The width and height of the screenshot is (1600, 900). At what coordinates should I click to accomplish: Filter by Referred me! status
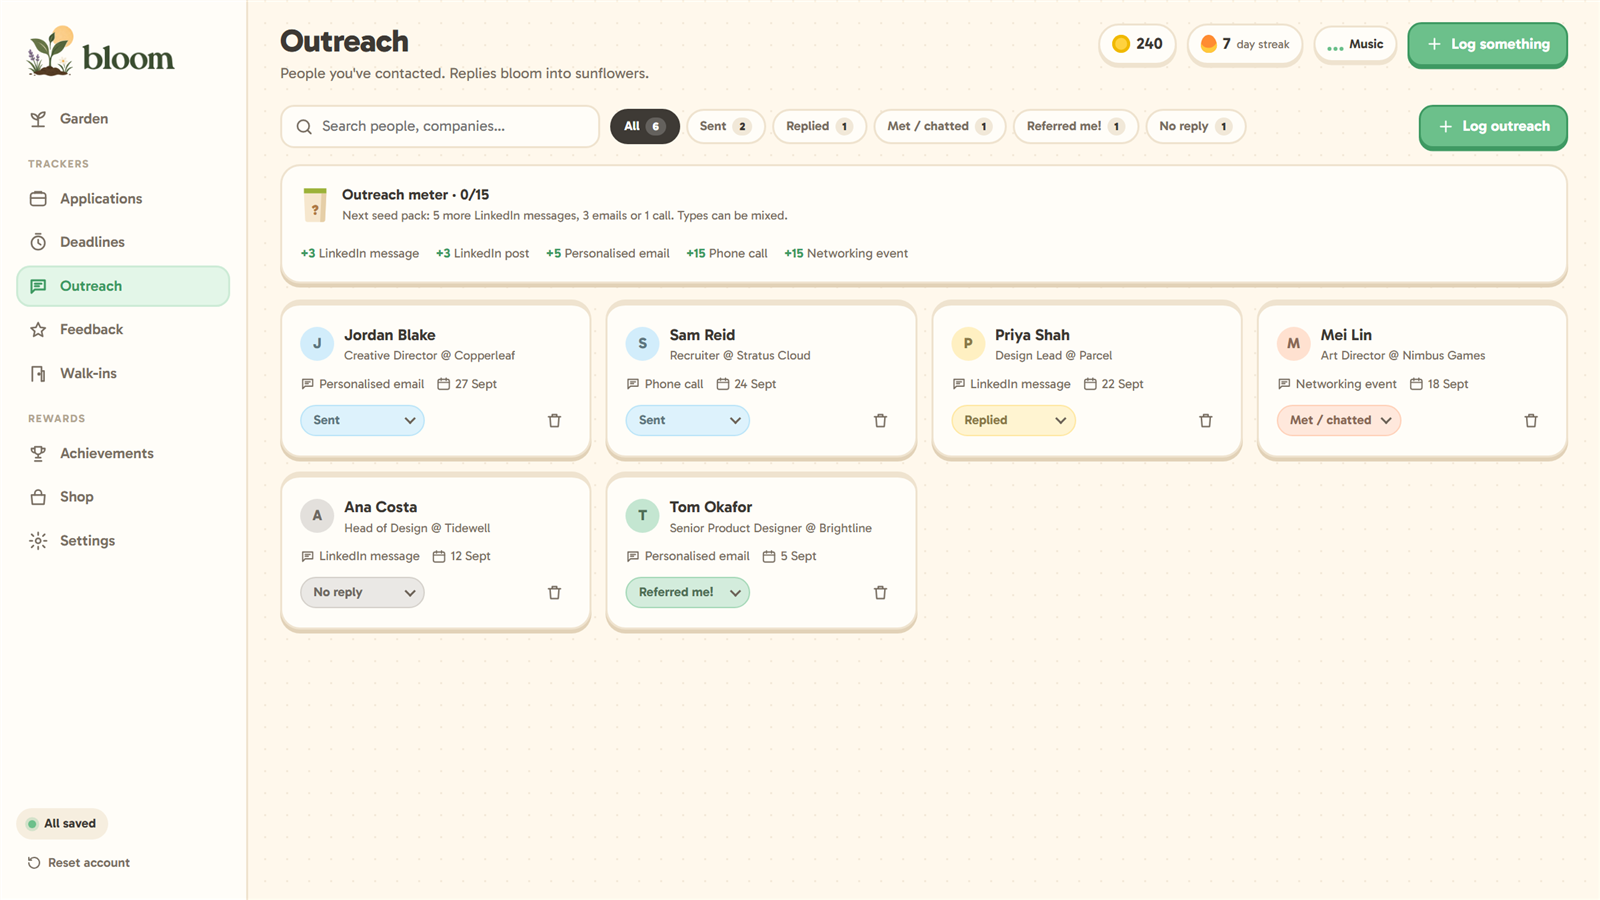(x=1075, y=126)
